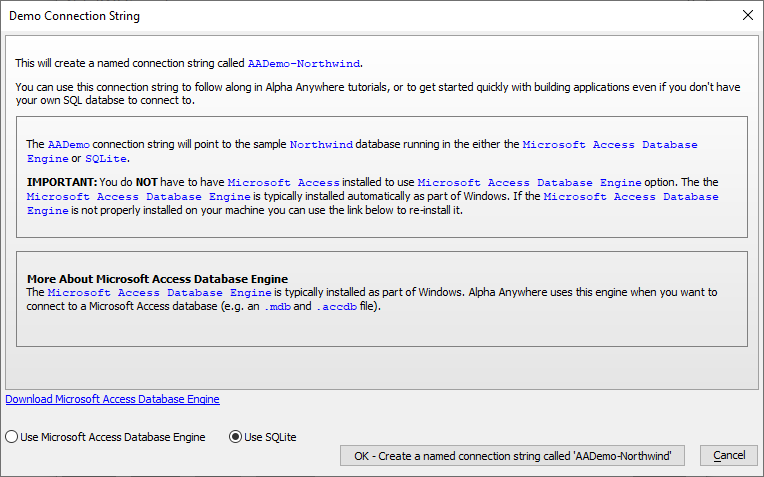Click the blue SQLite word in the description
Screen dimensions: 764x477
tap(106, 159)
